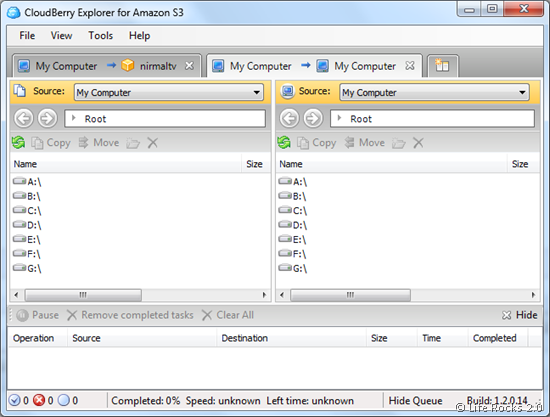Click the left pane Source documents icon
The image size is (550, 417).
20,91
